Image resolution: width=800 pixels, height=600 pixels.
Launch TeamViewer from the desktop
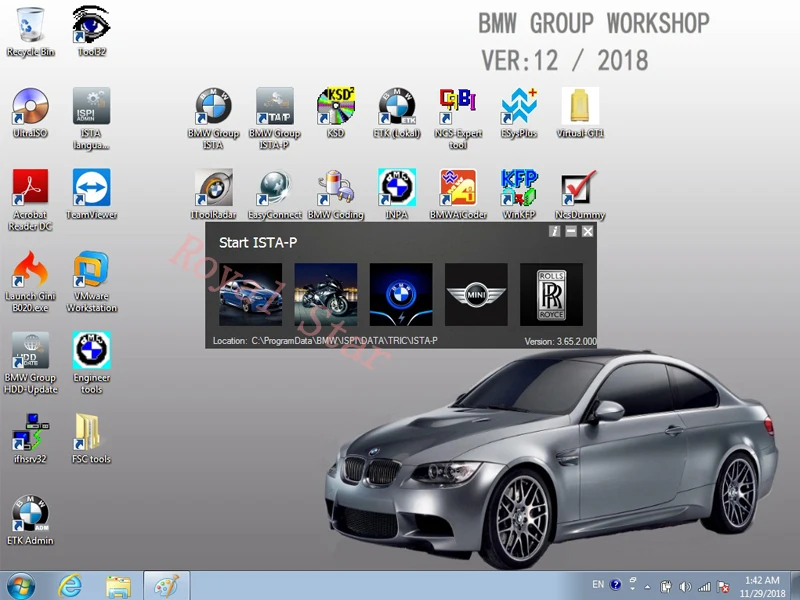coord(91,188)
